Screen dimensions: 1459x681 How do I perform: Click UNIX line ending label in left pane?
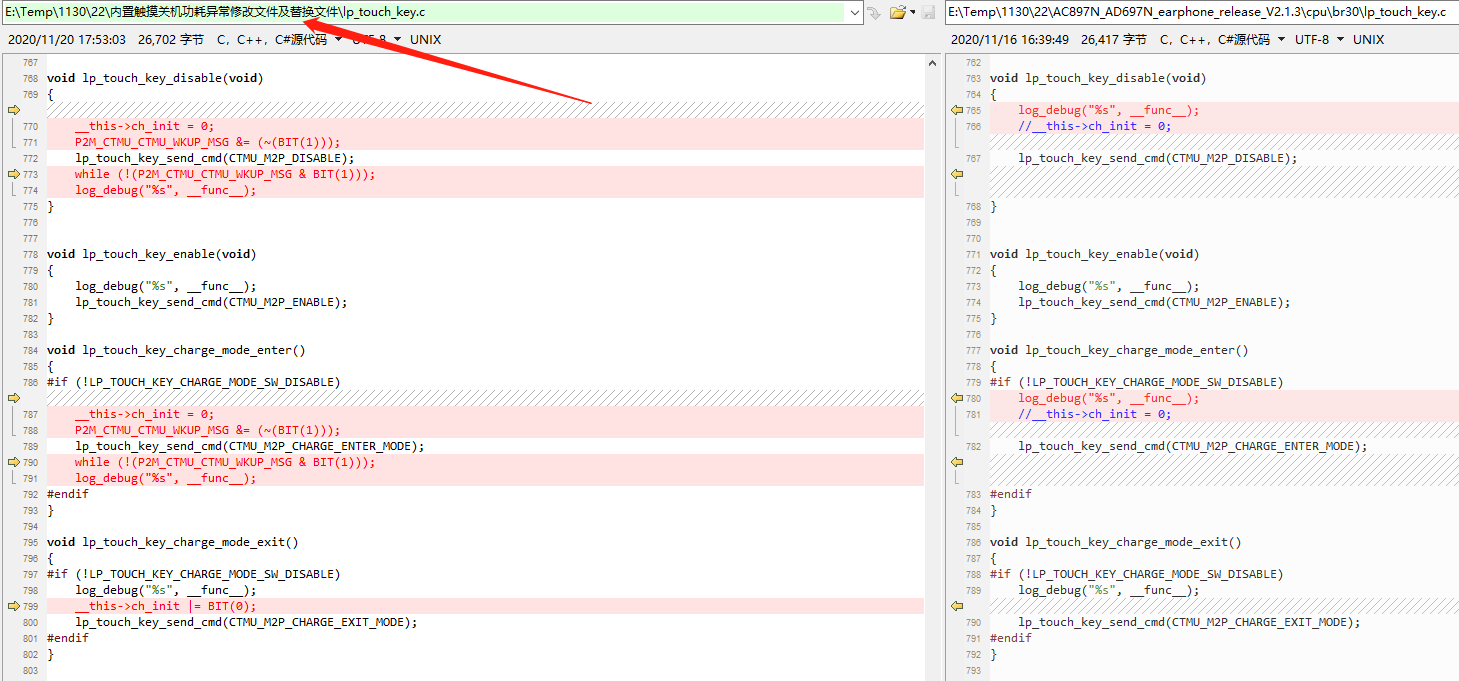click(x=425, y=39)
